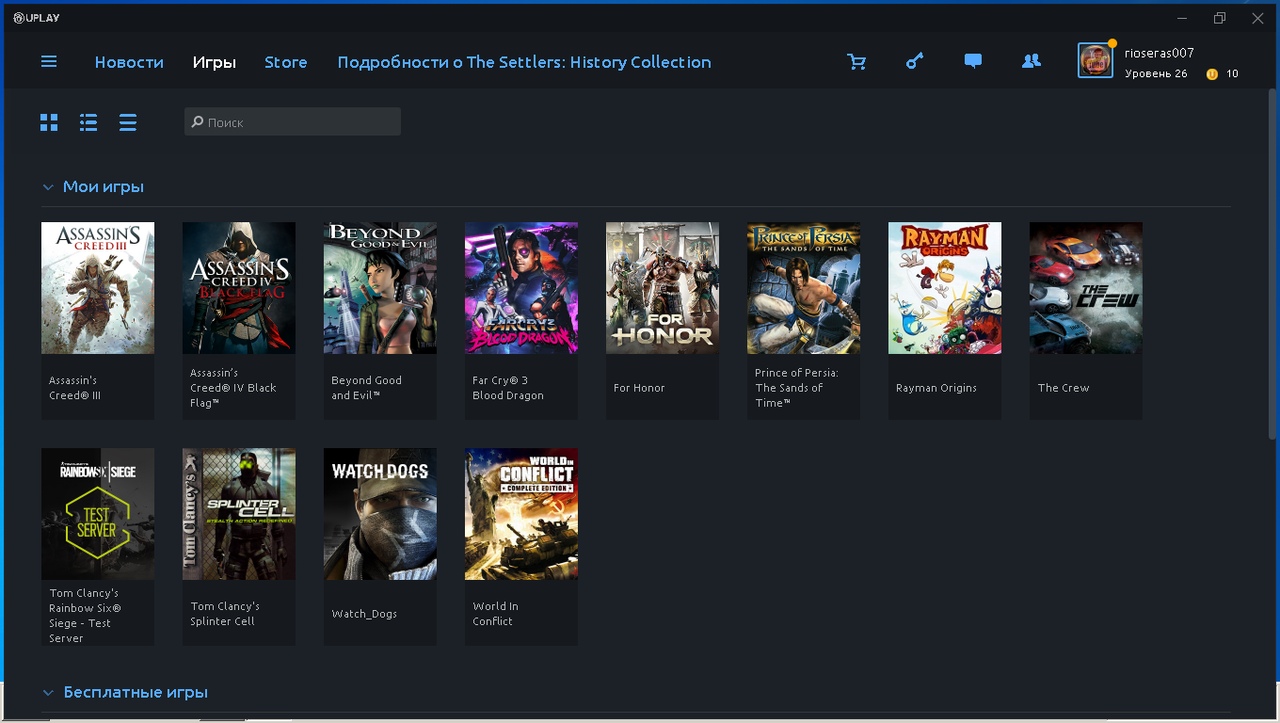Open the chat messages icon

pyautogui.click(x=972, y=62)
